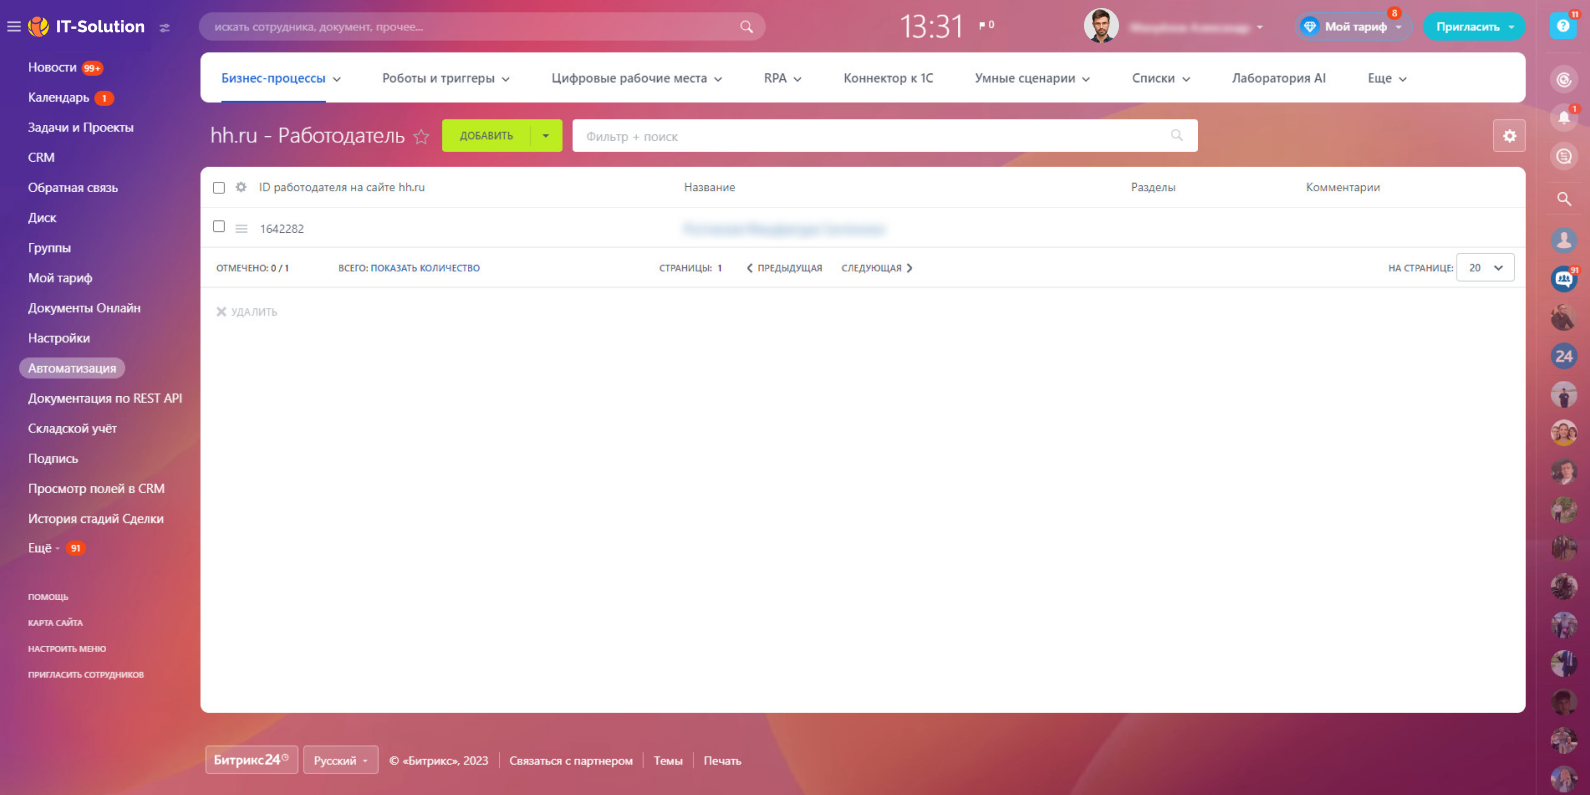Click the flag counter icon next to the clock
This screenshot has height=795, width=1590.
point(986,25)
